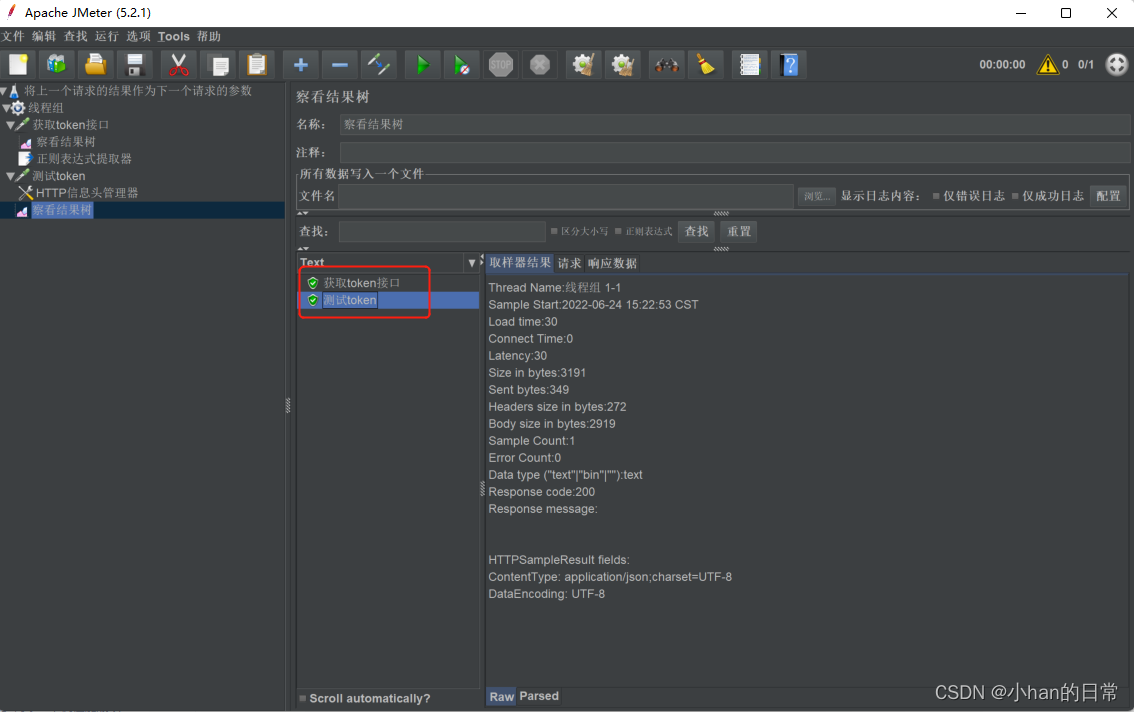Select 正则表达式提取器 in the tree
The image size is (1134, 712).
coord(84,159)
